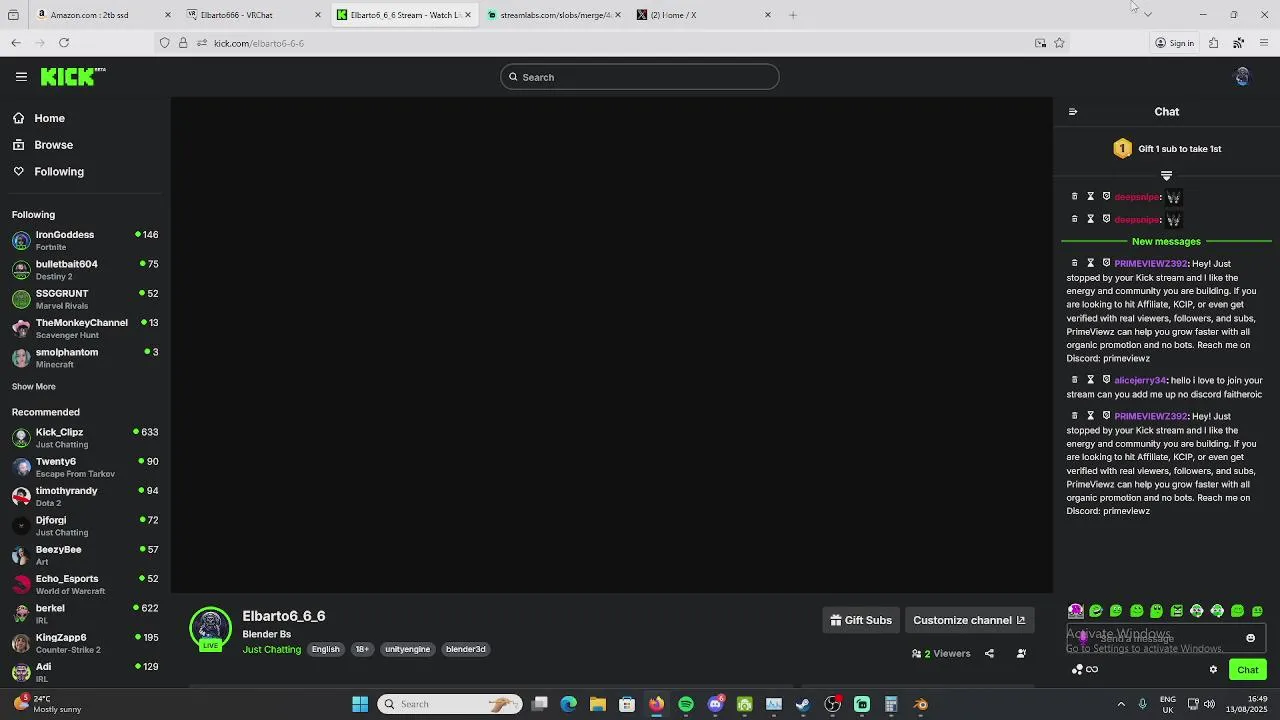The image size is (1280, 720).
Task: Timeout alicejerry34 using hourglass icon
Action: (x=1090, y=380)
